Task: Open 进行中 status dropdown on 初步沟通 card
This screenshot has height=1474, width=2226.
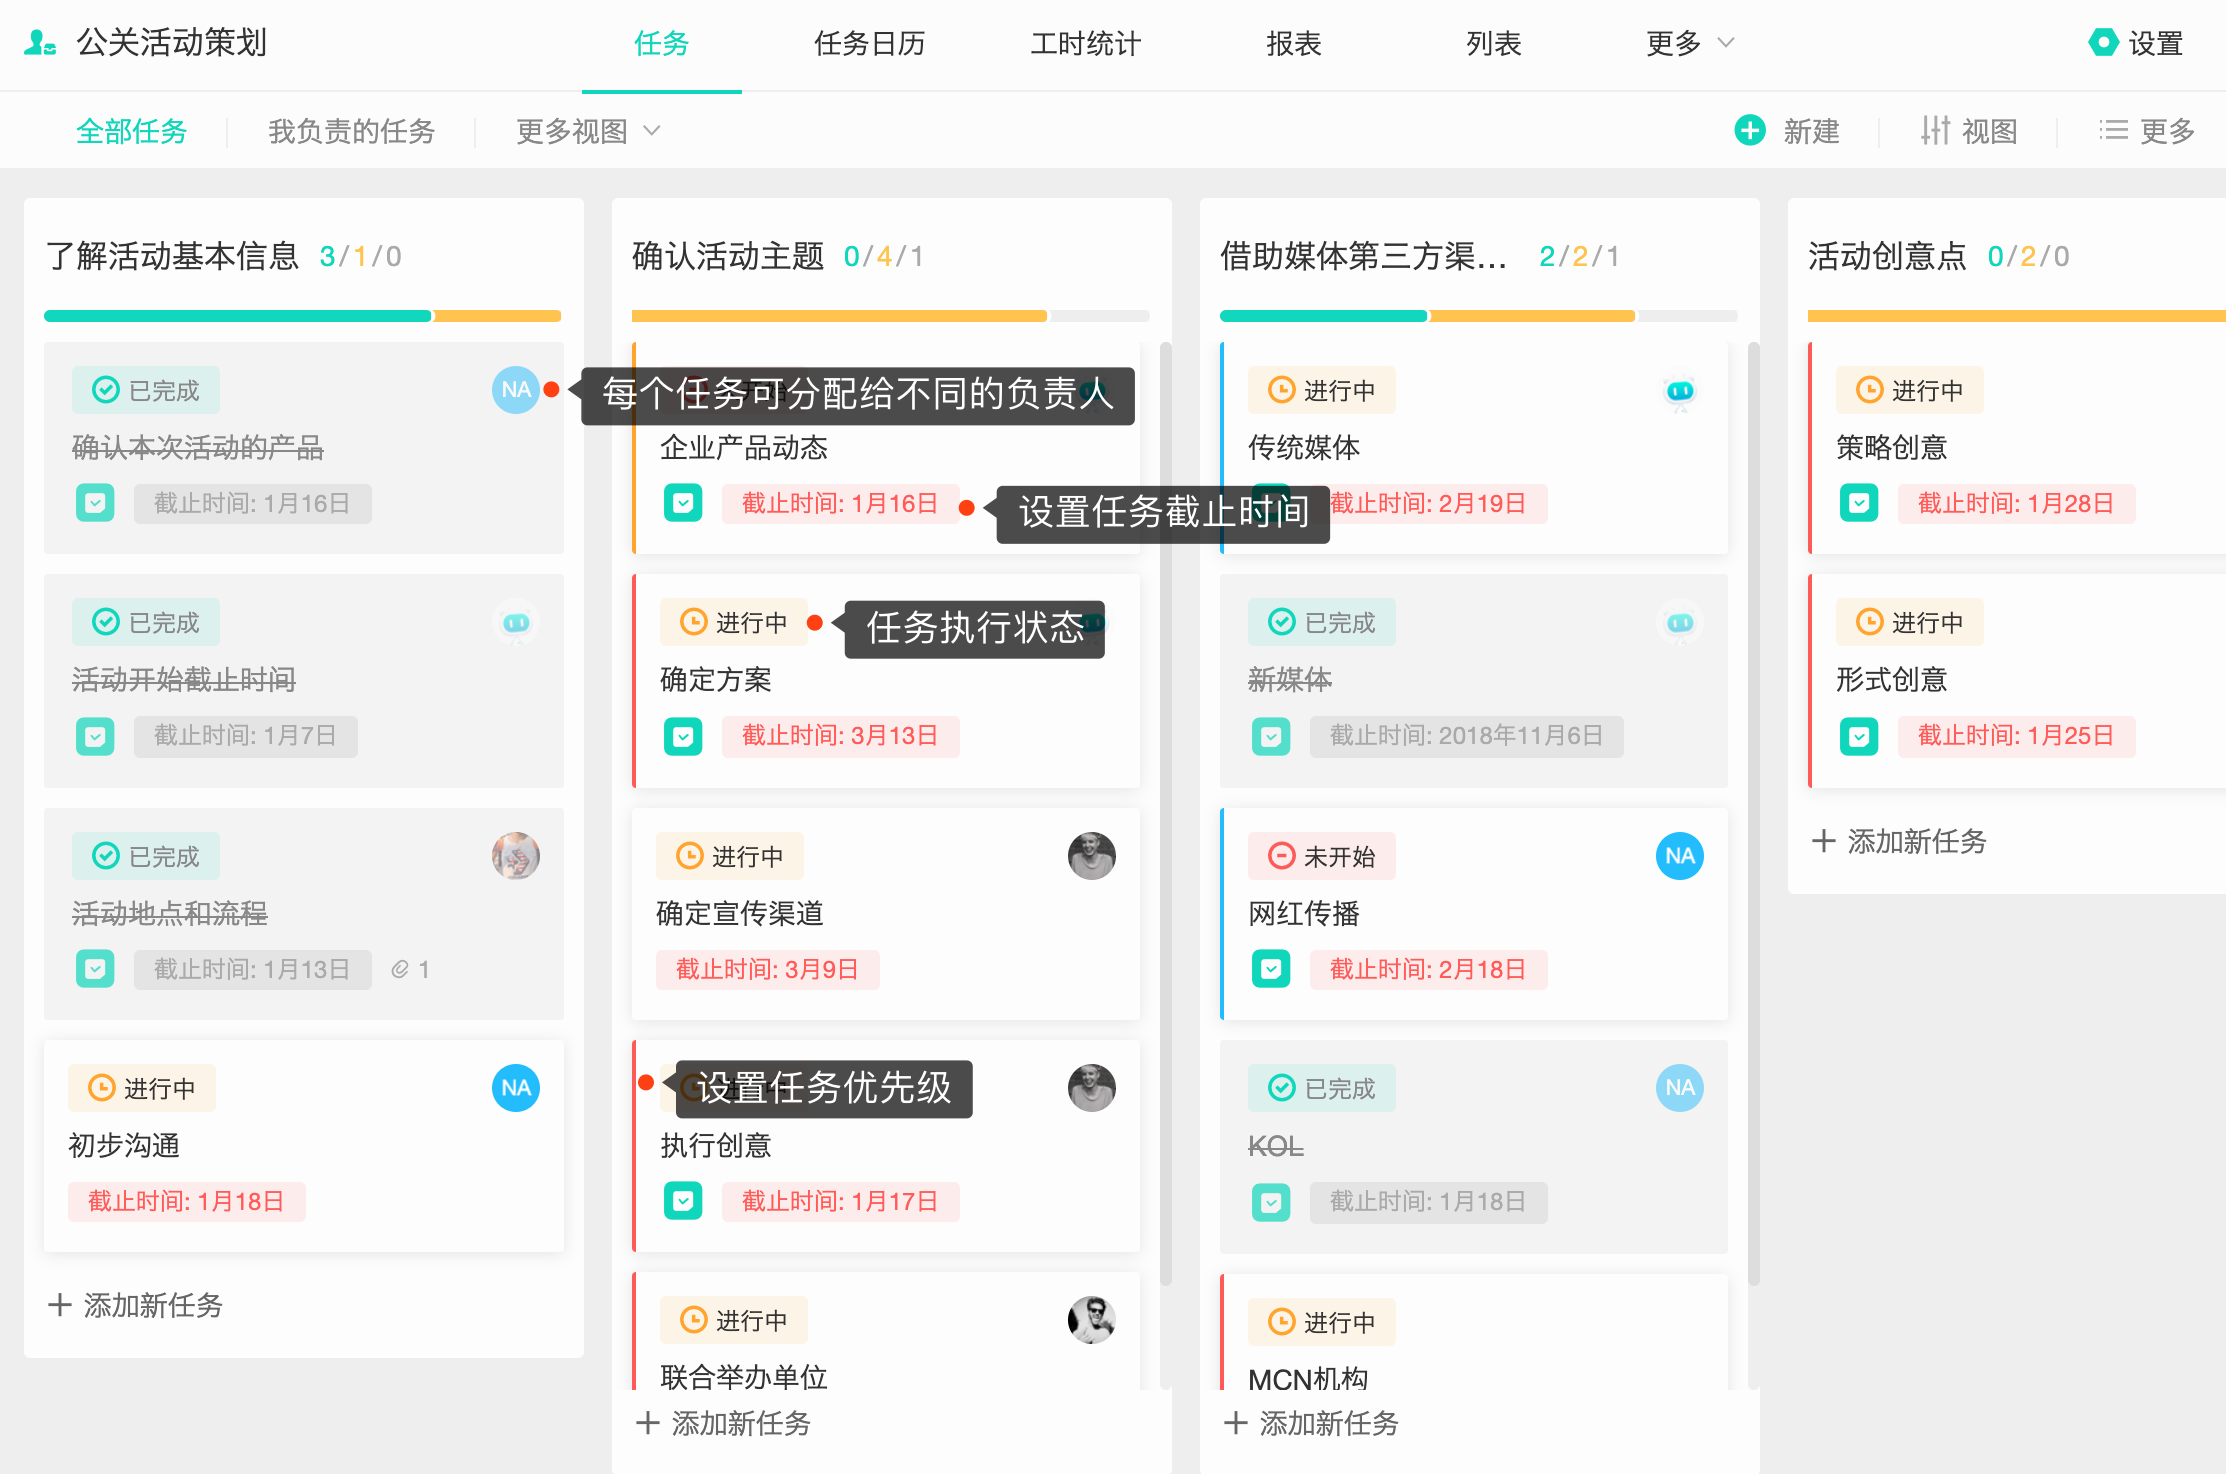Action: click(x=142, y=1088)
